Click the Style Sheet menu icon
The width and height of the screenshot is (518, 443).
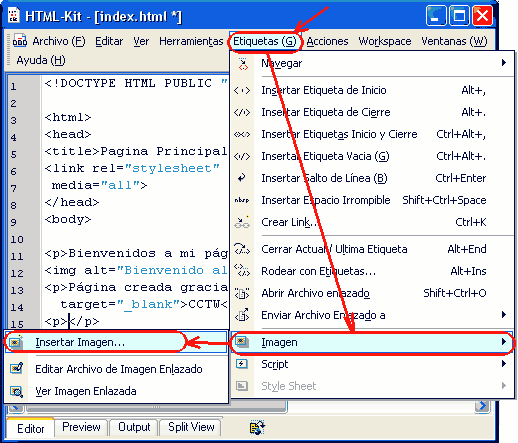click(x=242, y=386)
